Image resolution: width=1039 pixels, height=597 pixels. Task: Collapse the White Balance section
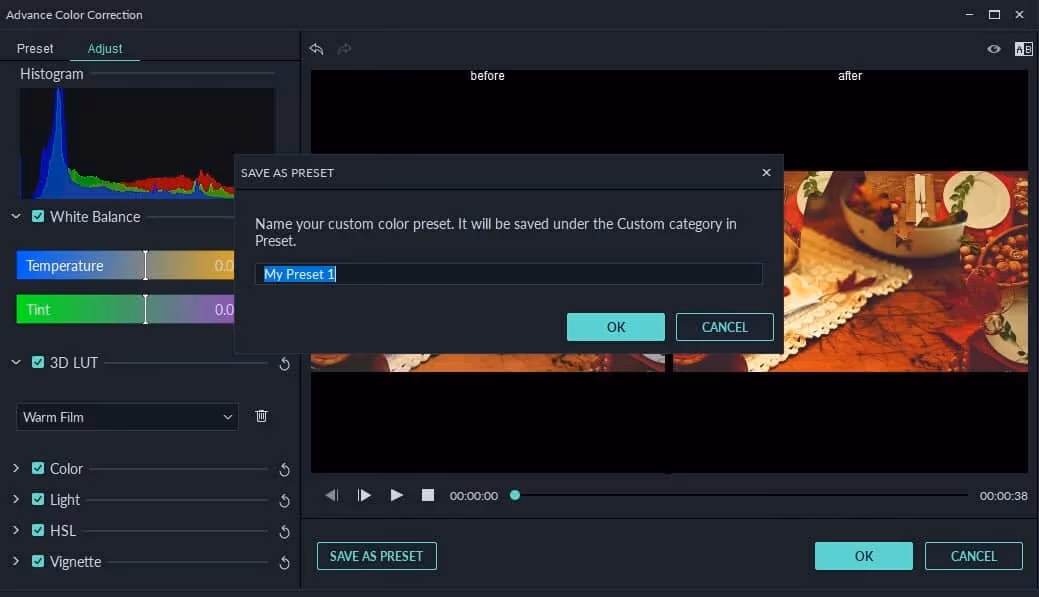15,216
